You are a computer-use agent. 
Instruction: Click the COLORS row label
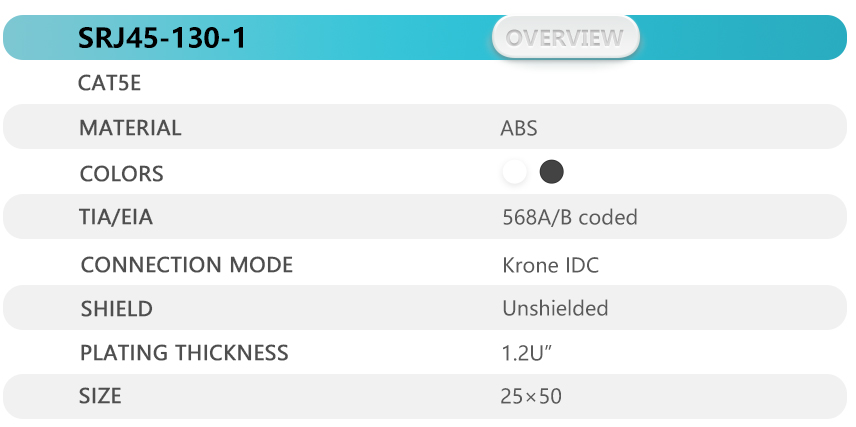pos(121,174)
